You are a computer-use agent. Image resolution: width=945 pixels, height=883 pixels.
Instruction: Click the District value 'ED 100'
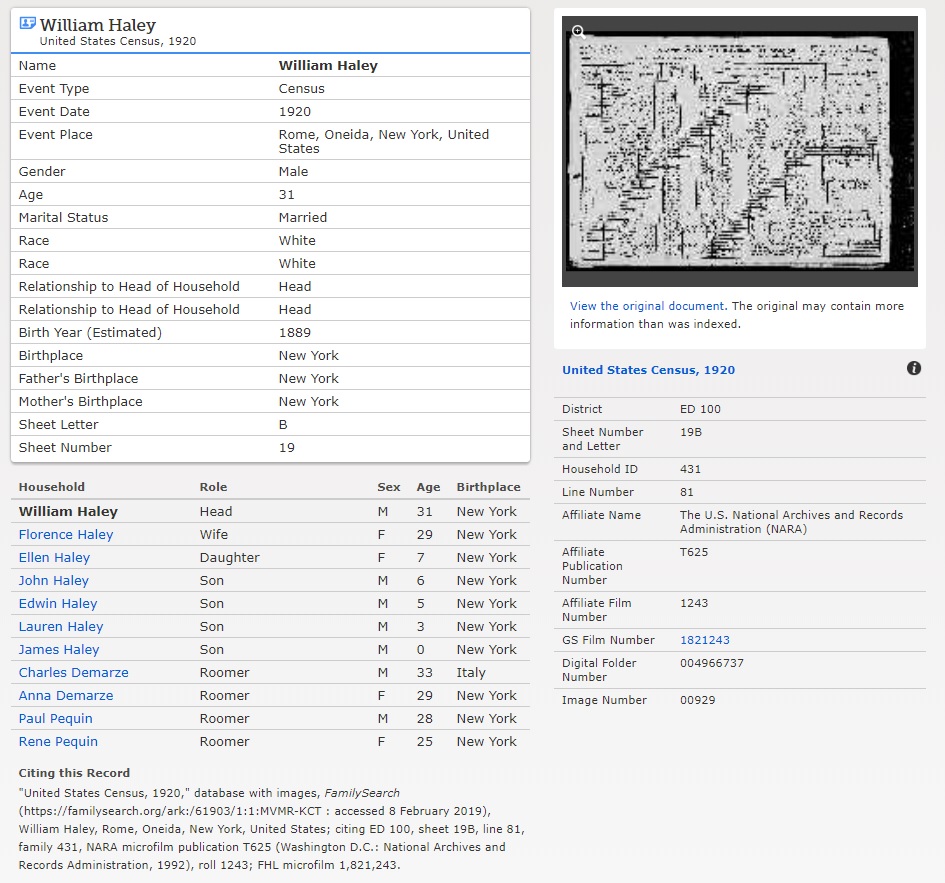coord(700,409)
